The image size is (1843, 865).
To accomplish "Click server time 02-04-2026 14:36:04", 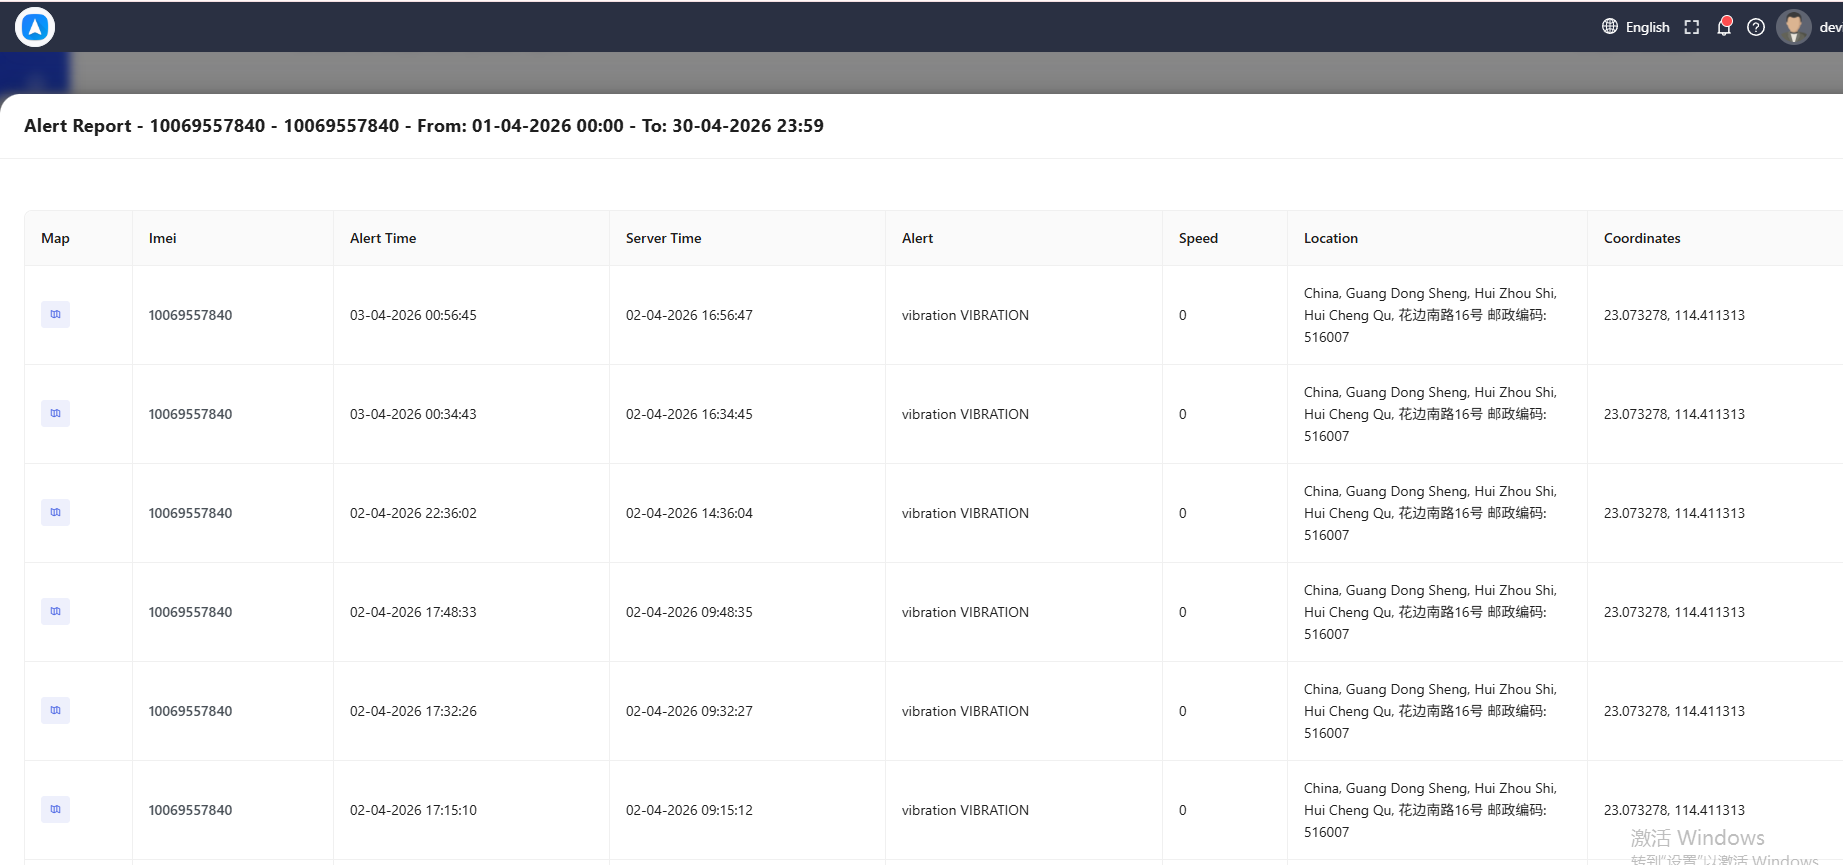I will click(689, 513).
